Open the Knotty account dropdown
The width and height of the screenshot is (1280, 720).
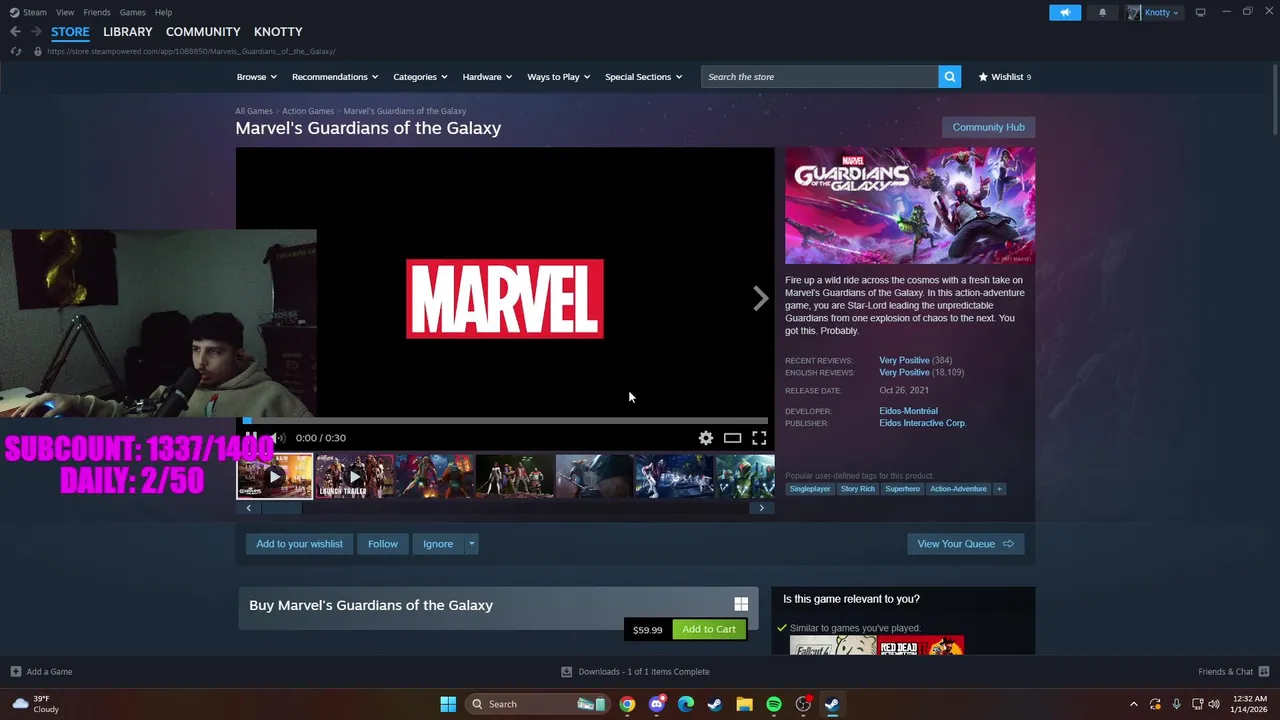(x=1154, y=12)
